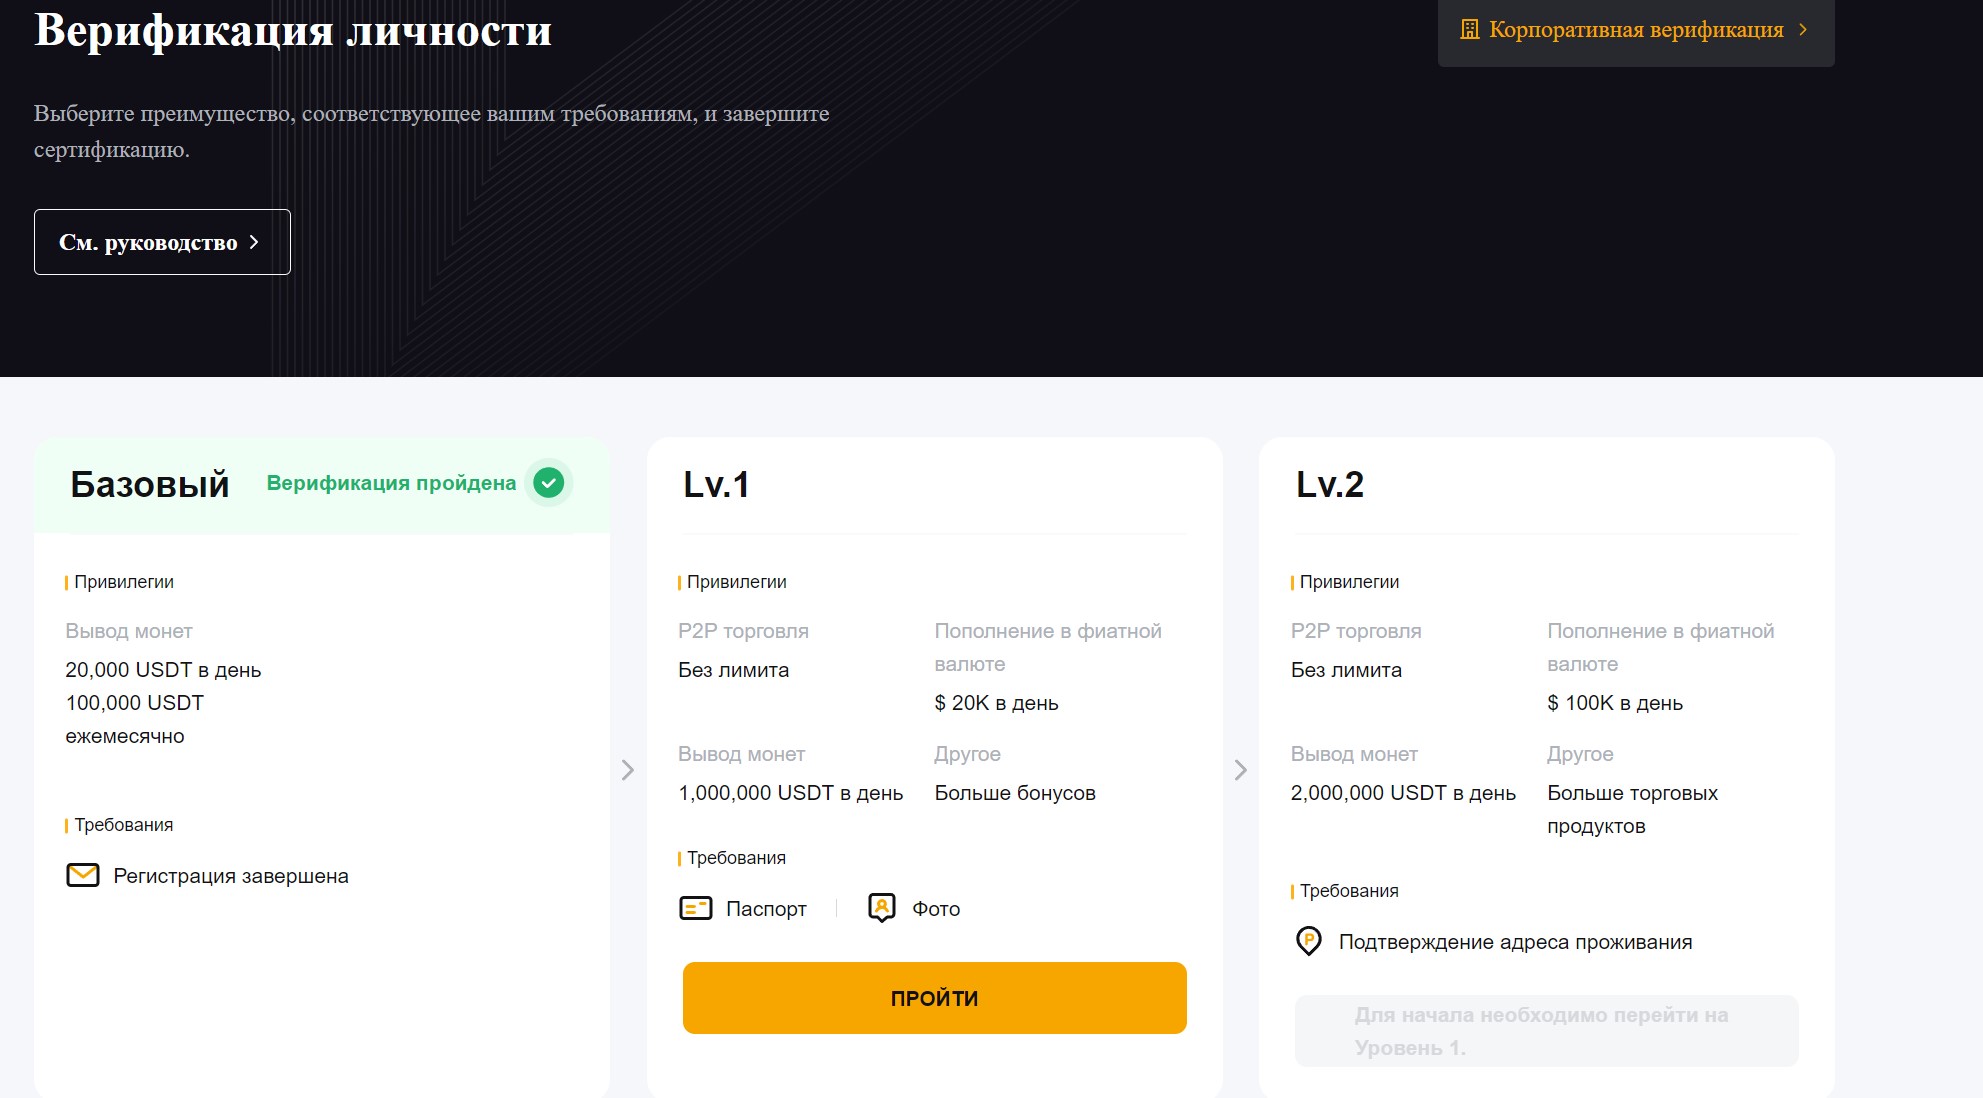Select the Lv.1 card heading

pos(716,484)
